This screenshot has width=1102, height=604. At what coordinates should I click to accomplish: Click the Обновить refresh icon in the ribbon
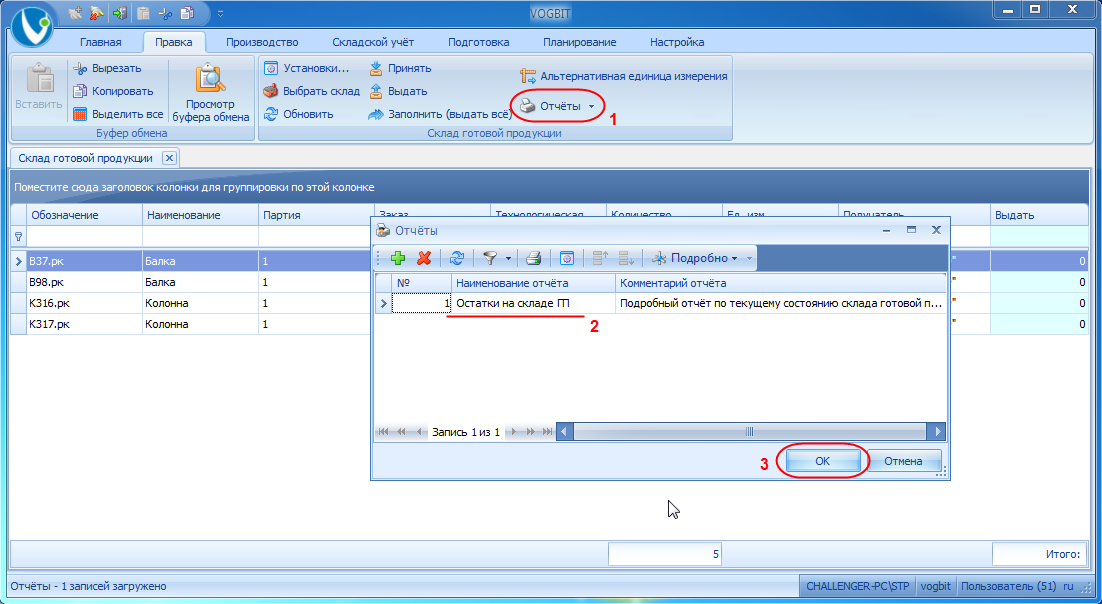[x=271, y=114]
